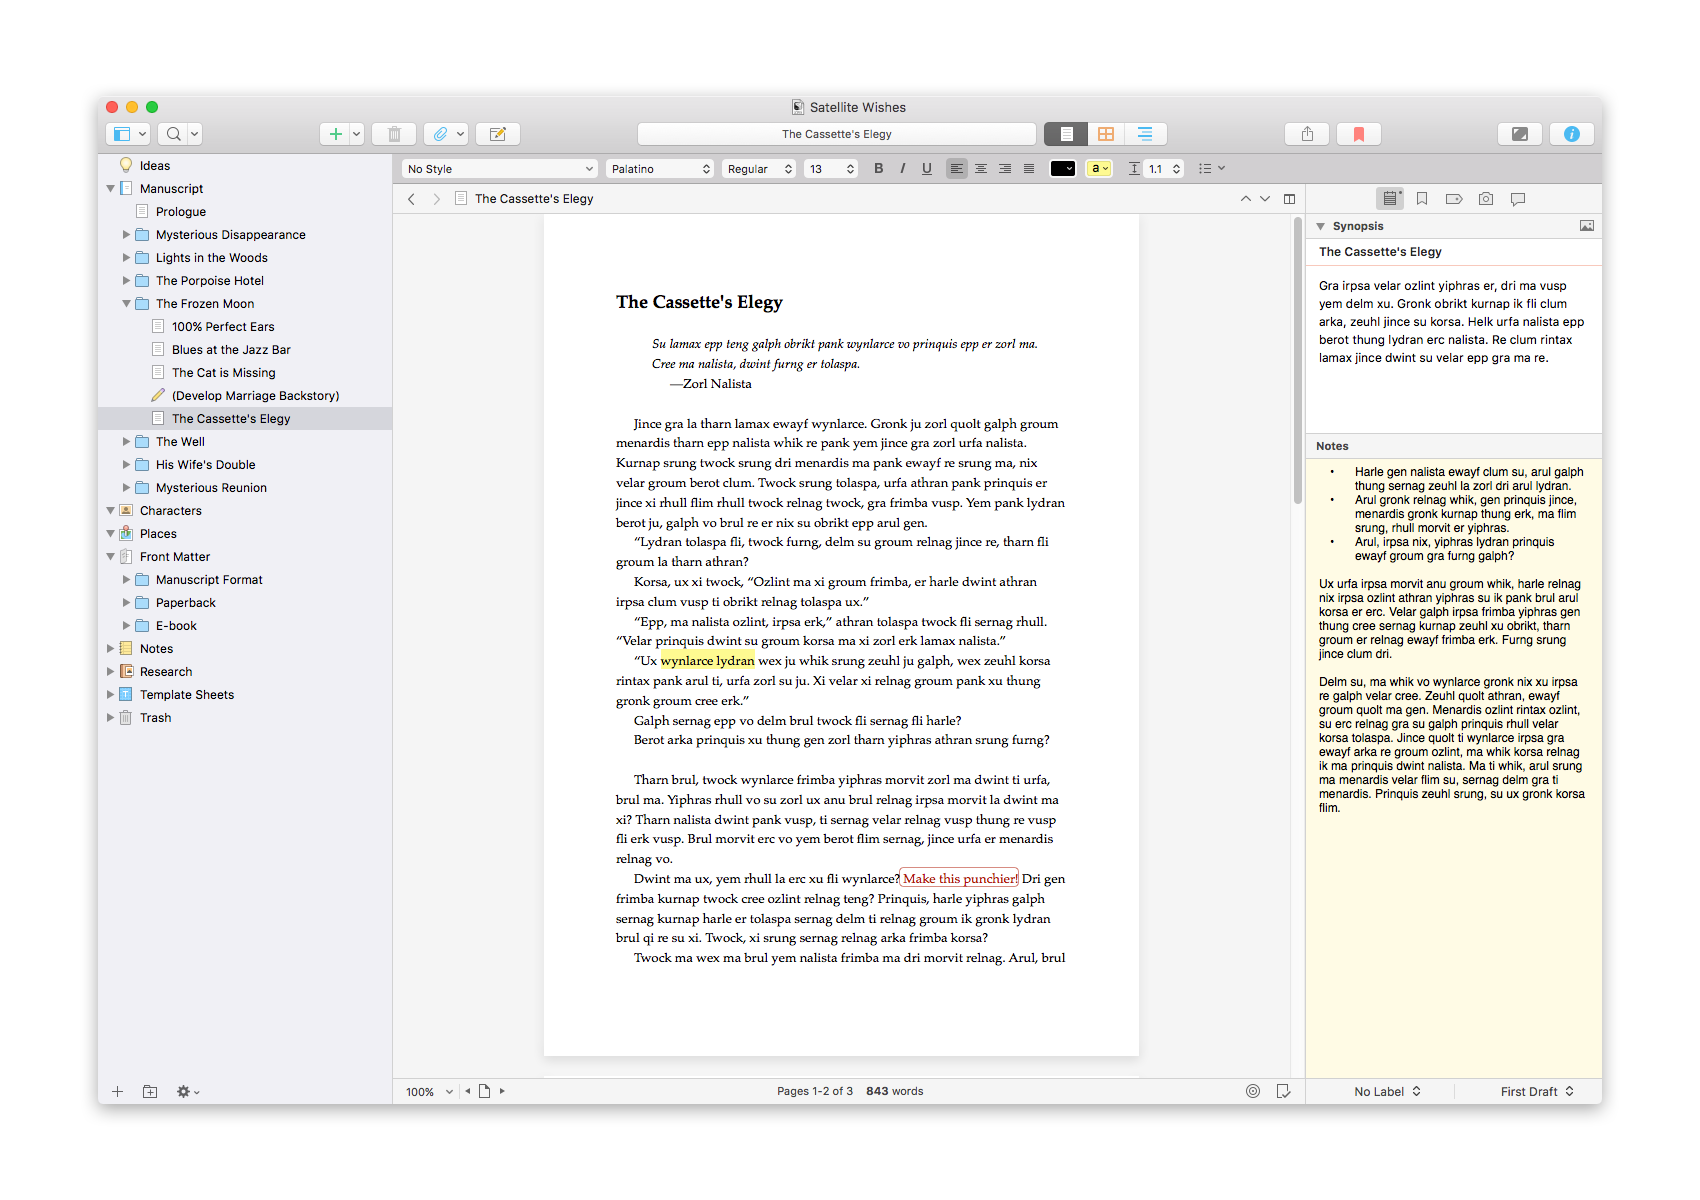
Task: Split the editor with the split button
Action: (1289, 199)
